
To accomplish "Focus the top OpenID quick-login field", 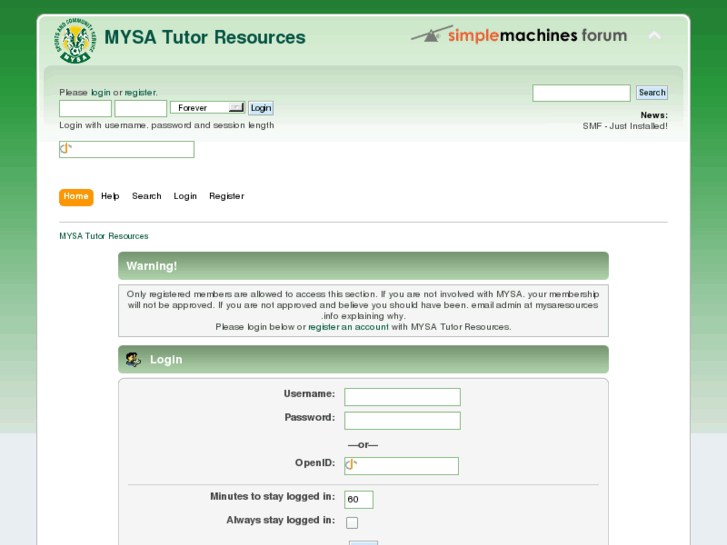I will point(127,149).
